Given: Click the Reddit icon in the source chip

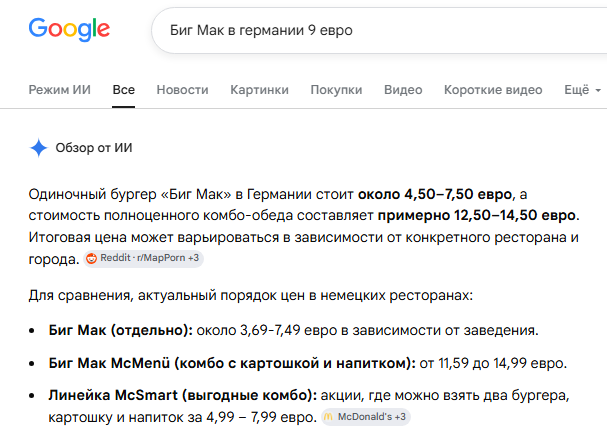Looking at the screenshot, I should [x=91, y=258].
